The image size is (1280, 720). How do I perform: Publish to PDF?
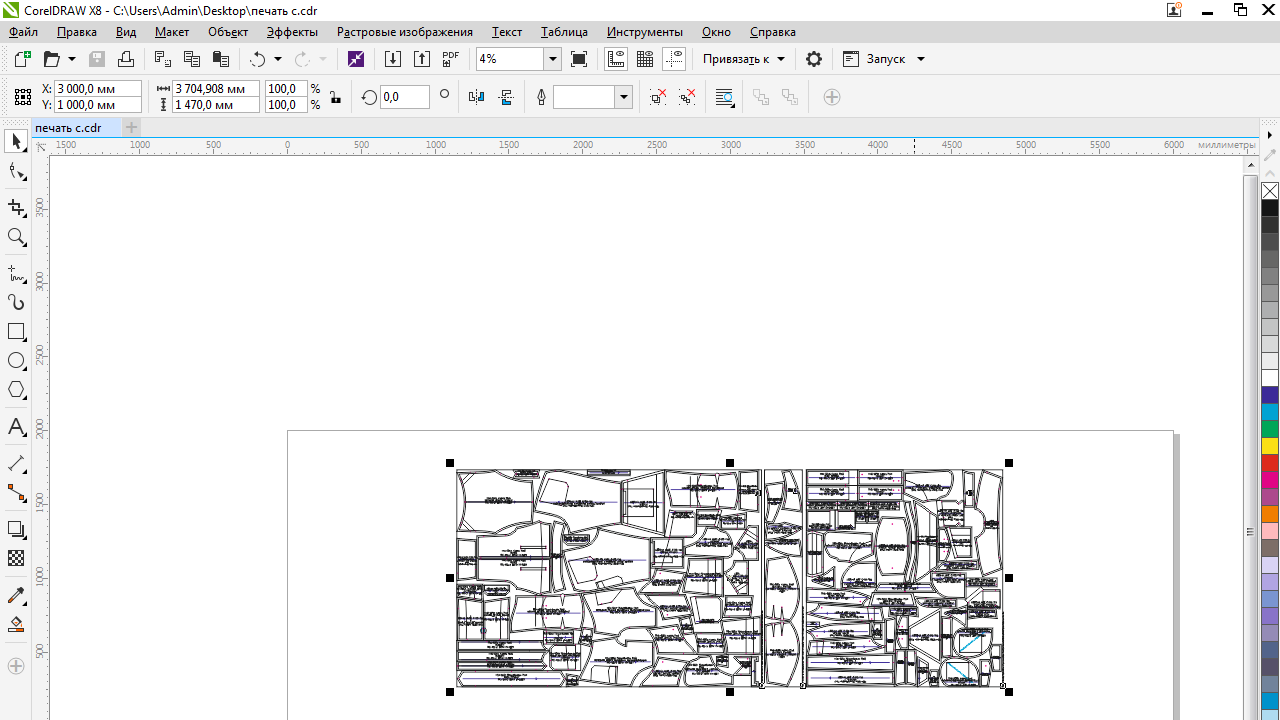[451, 59]
